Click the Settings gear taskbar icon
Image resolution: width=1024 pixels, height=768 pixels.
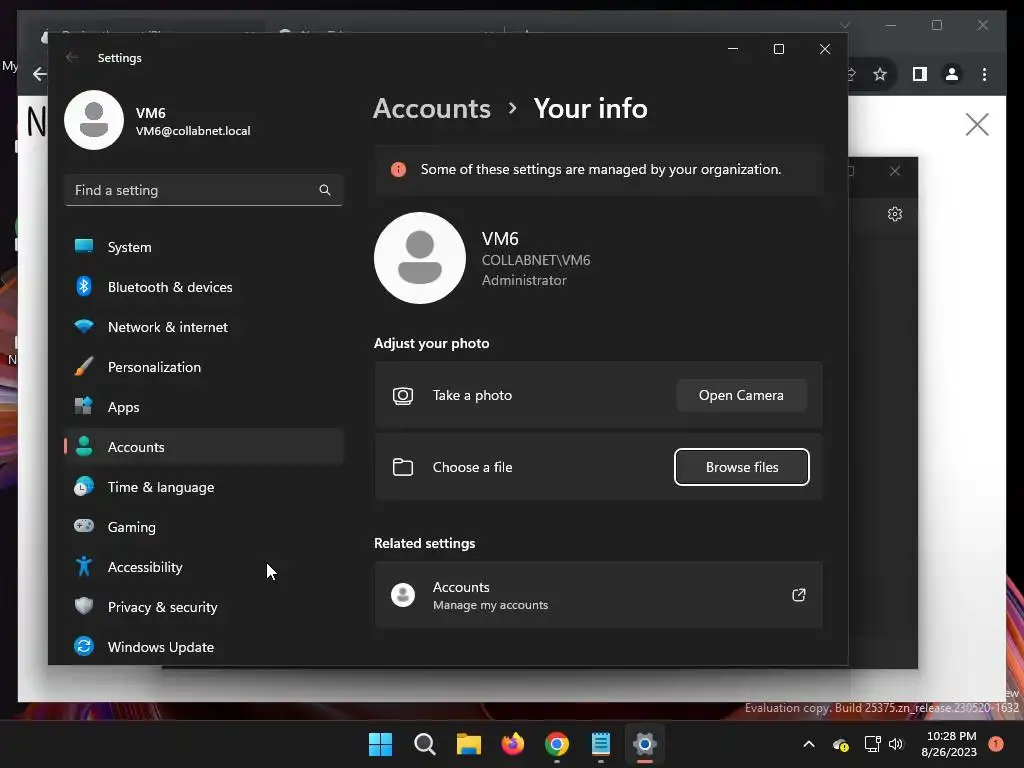[x=645, y=744]
